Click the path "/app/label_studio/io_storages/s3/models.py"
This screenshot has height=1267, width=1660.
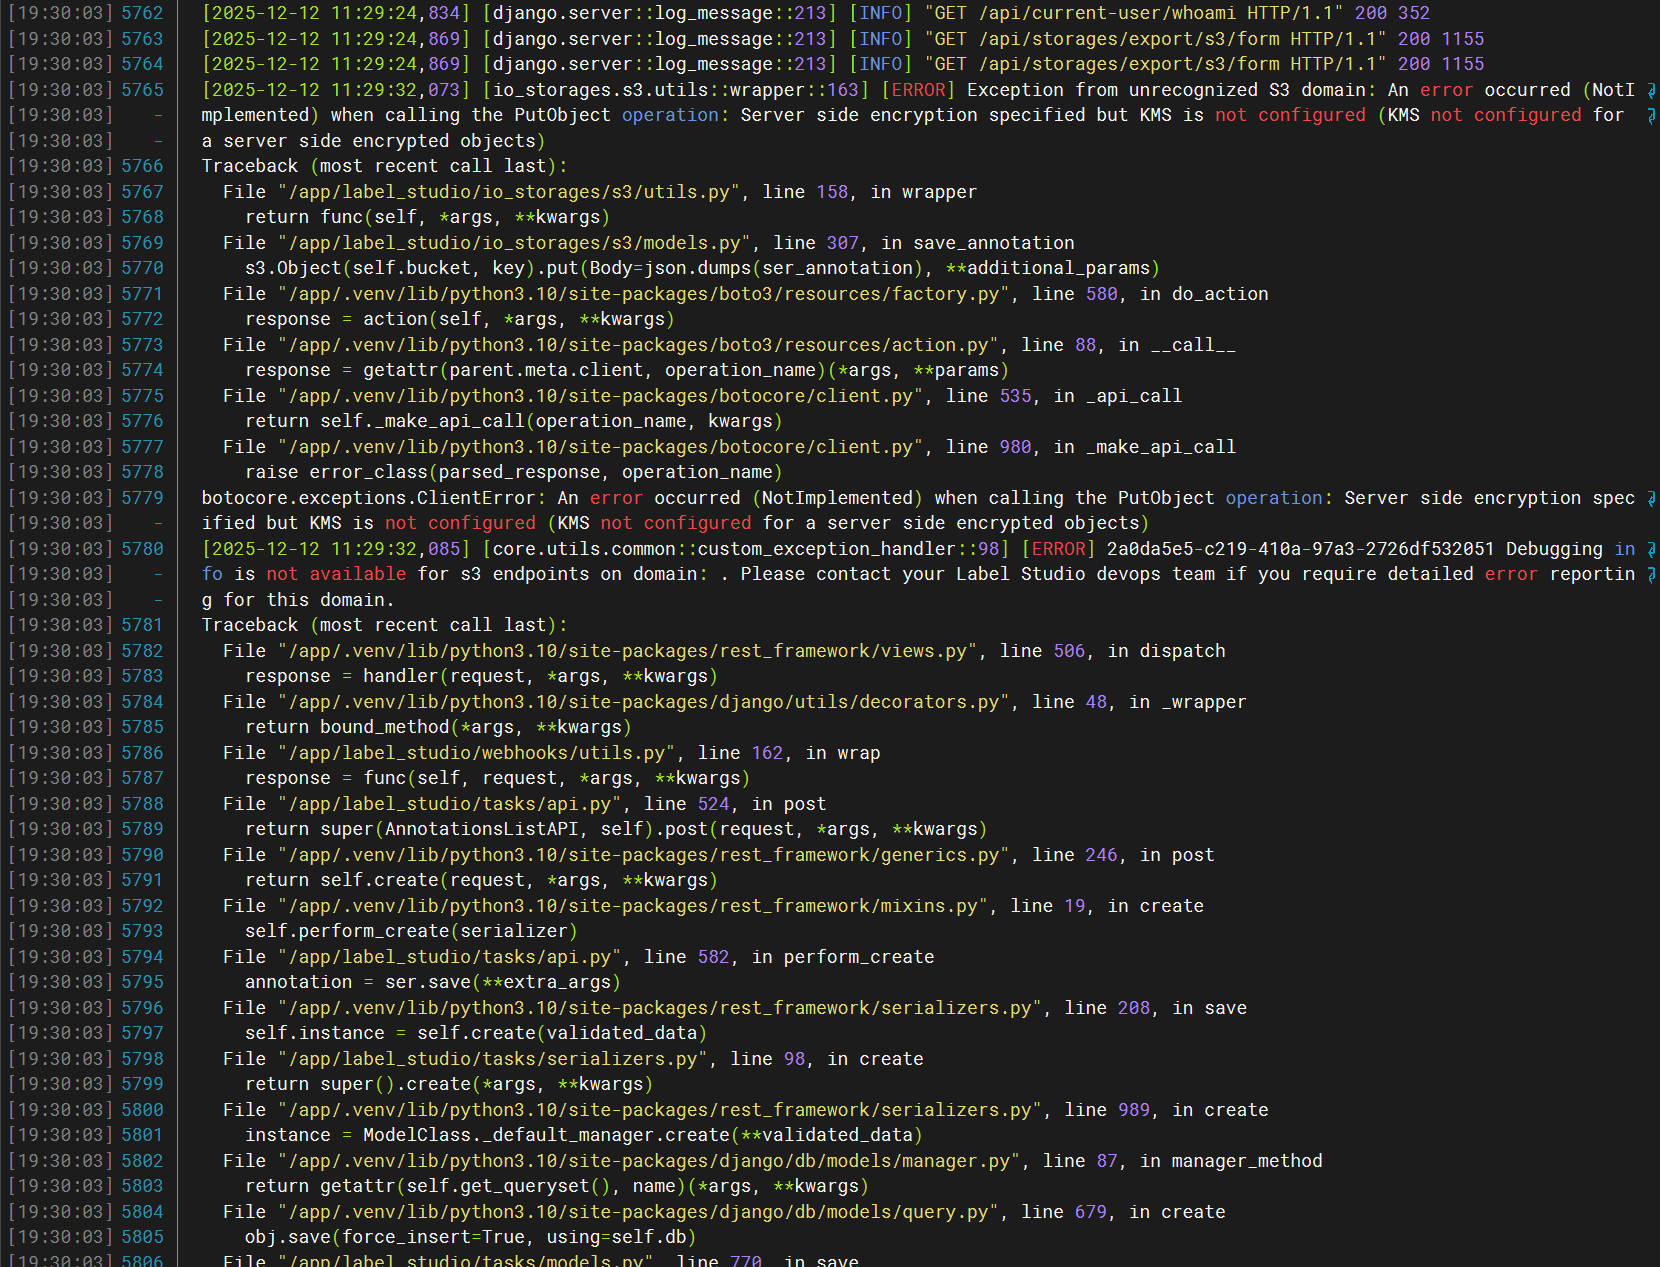tap(514, 243)
